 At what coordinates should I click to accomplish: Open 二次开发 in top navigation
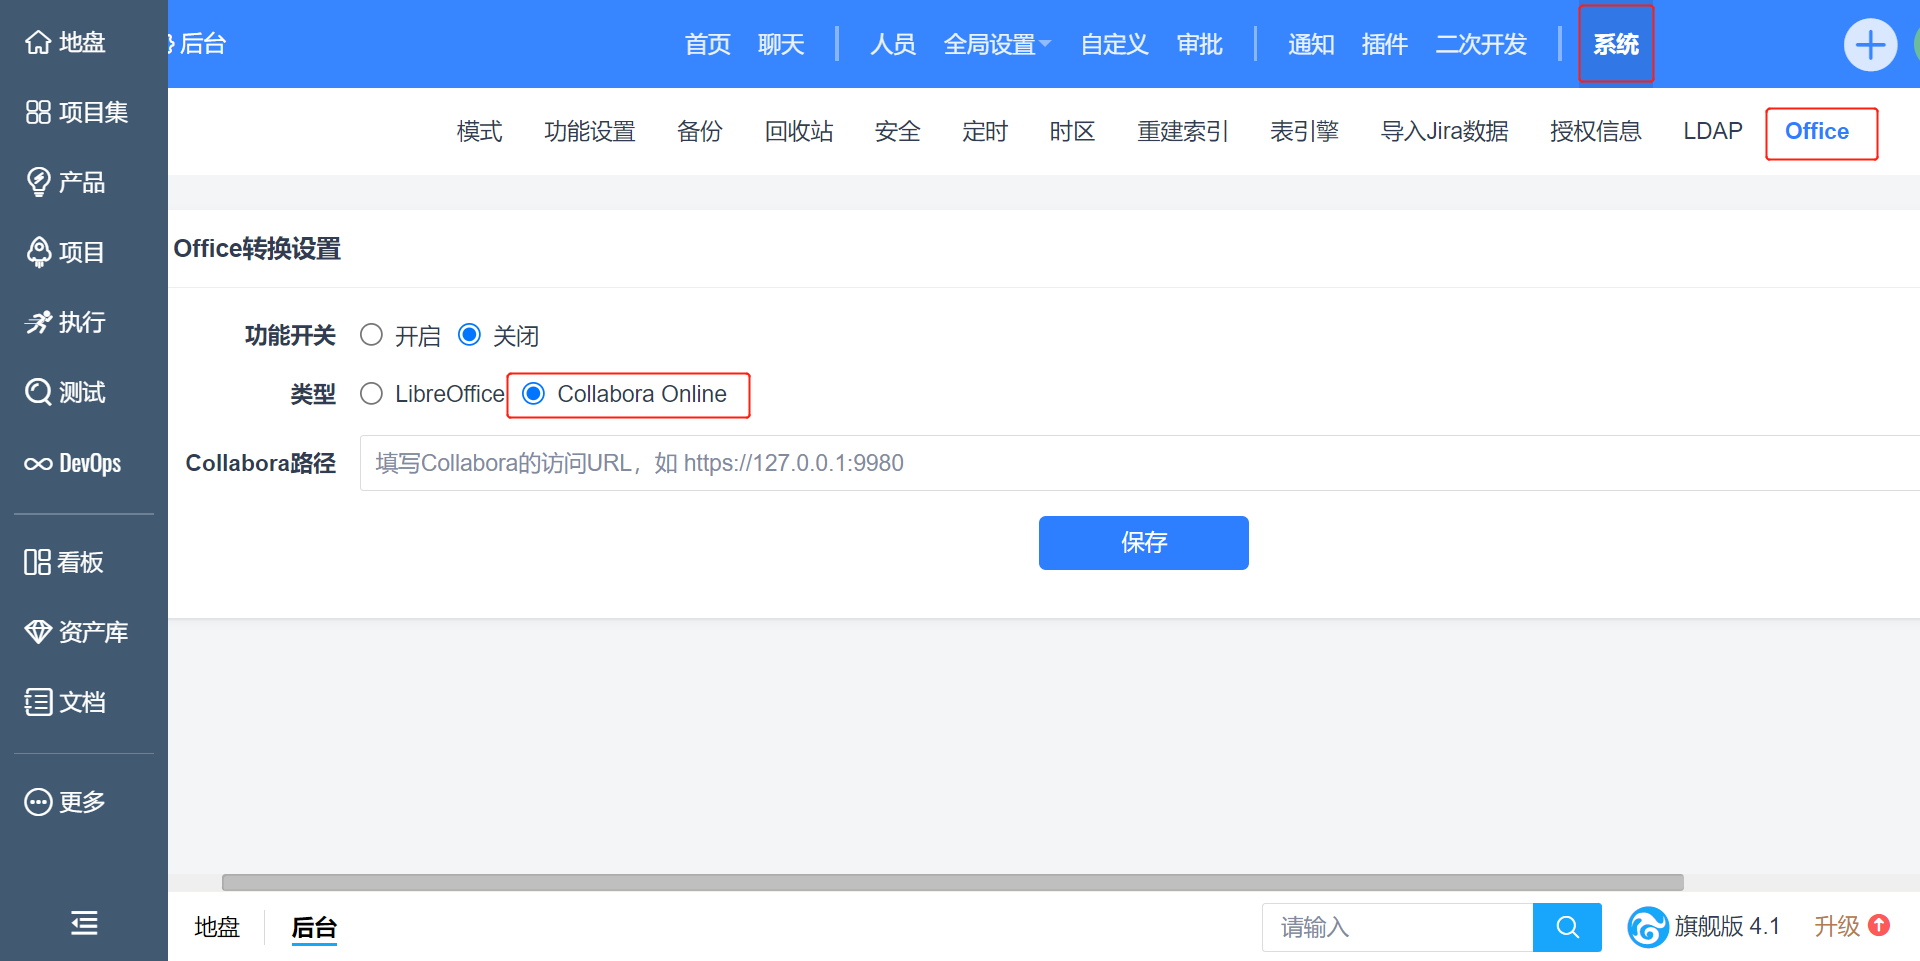pyautogui.click(x=1481, y=44)
